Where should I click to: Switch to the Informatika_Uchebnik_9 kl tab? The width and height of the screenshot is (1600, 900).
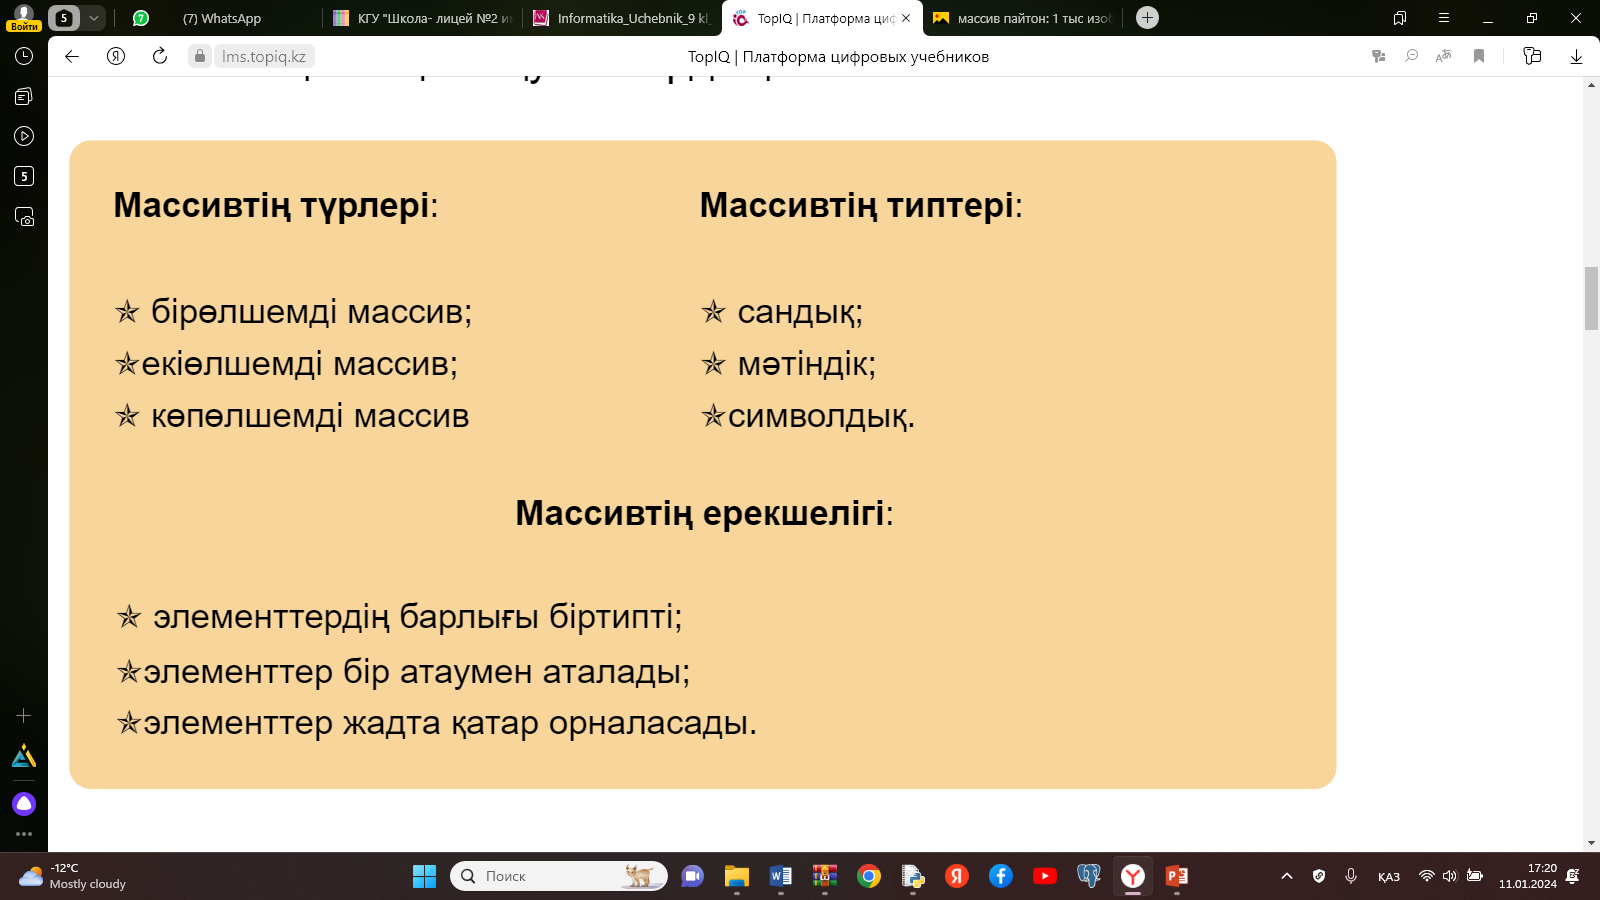coord(622,18)
